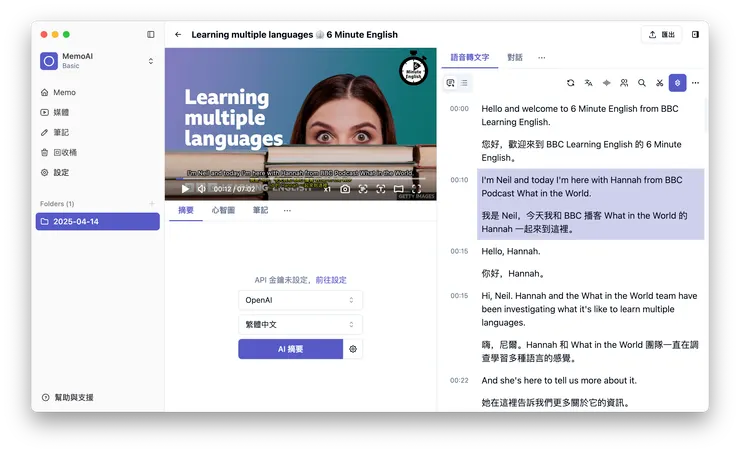Click the 你好，Hannah。 translation line
This screenshot has width=740, height=453.
click(x=513, y=274)
